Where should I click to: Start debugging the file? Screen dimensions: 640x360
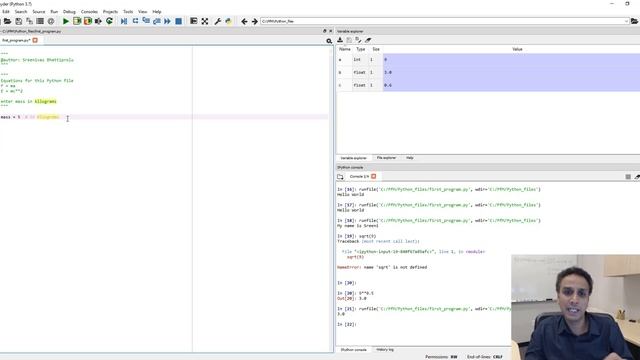[124, 21]
